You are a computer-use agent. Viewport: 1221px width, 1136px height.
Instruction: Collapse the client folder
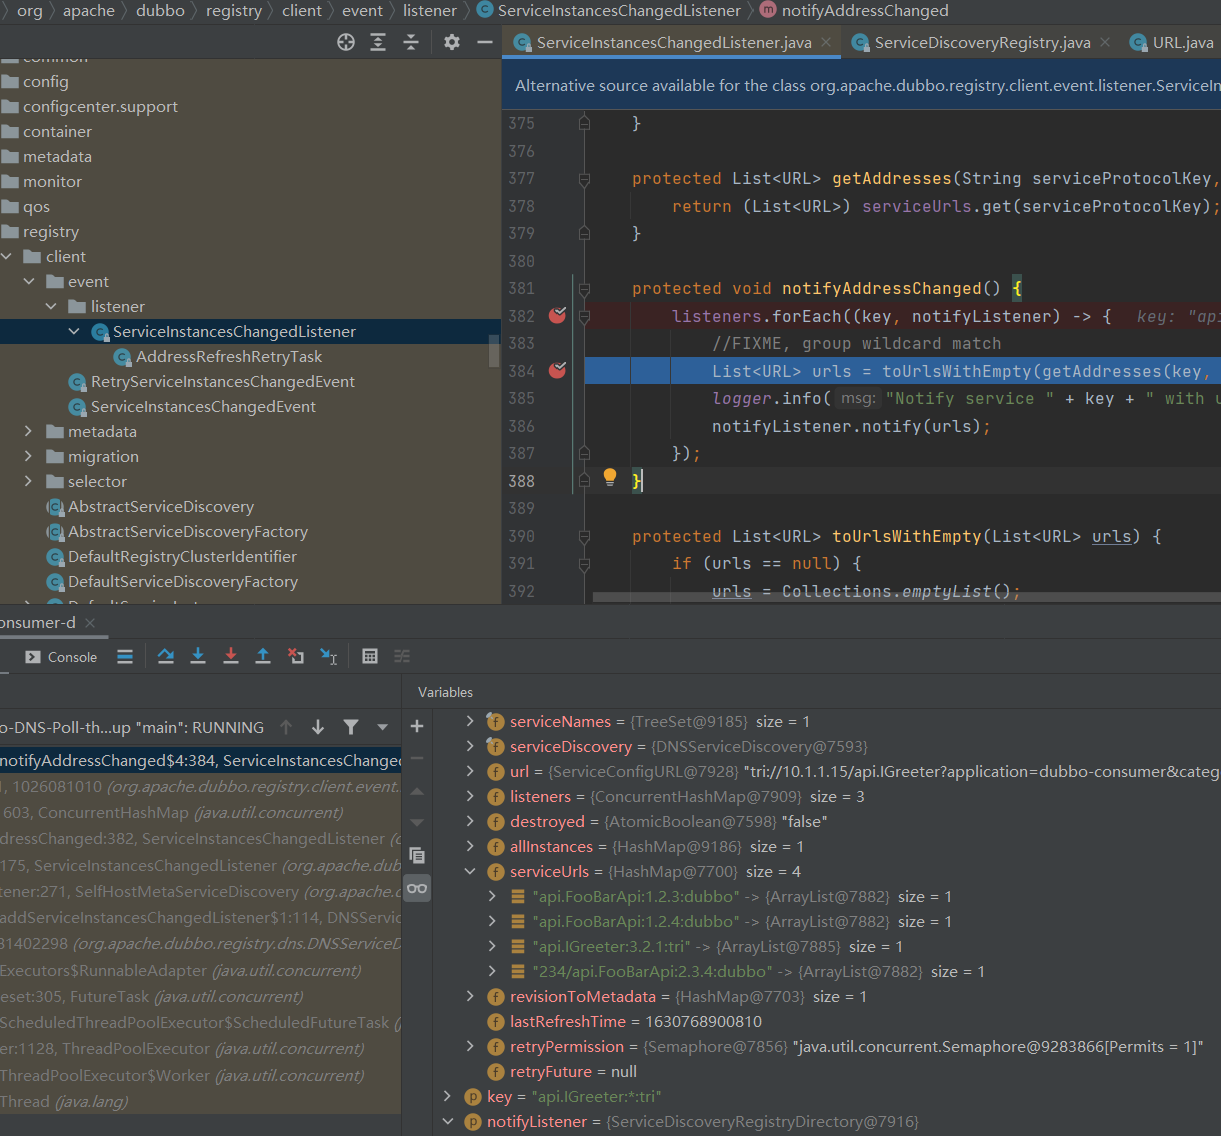[x=7, y=256]
